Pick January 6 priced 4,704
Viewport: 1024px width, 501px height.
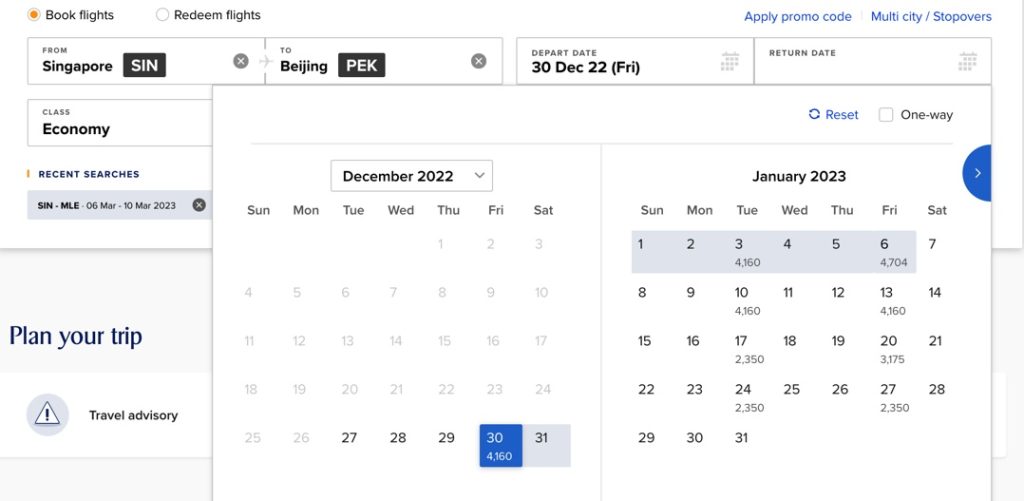[x=893, y=252]
